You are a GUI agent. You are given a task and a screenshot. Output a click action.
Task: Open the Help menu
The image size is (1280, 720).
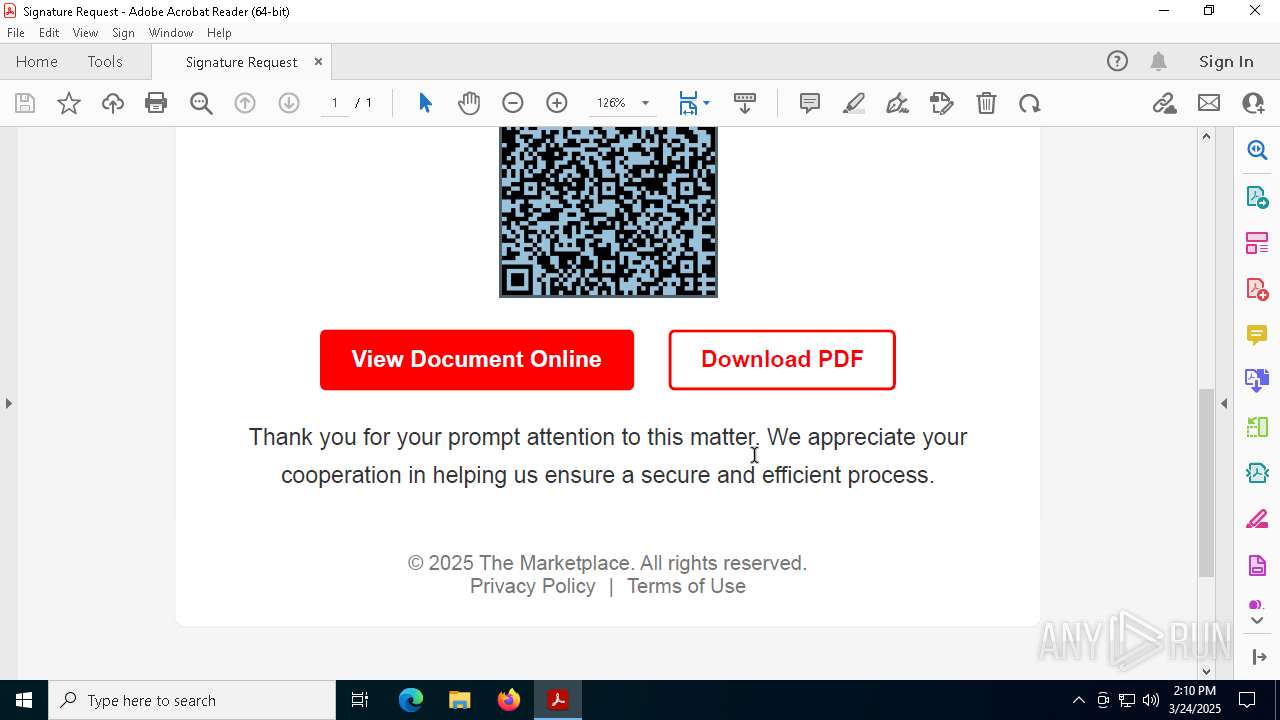coord(219,33)
